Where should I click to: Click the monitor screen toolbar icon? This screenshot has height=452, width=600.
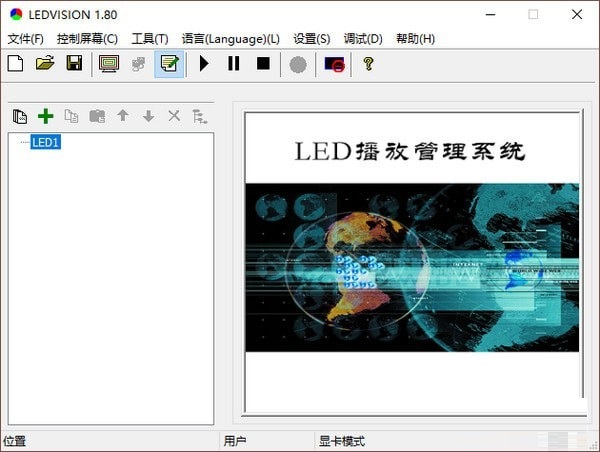click(109, 64)
